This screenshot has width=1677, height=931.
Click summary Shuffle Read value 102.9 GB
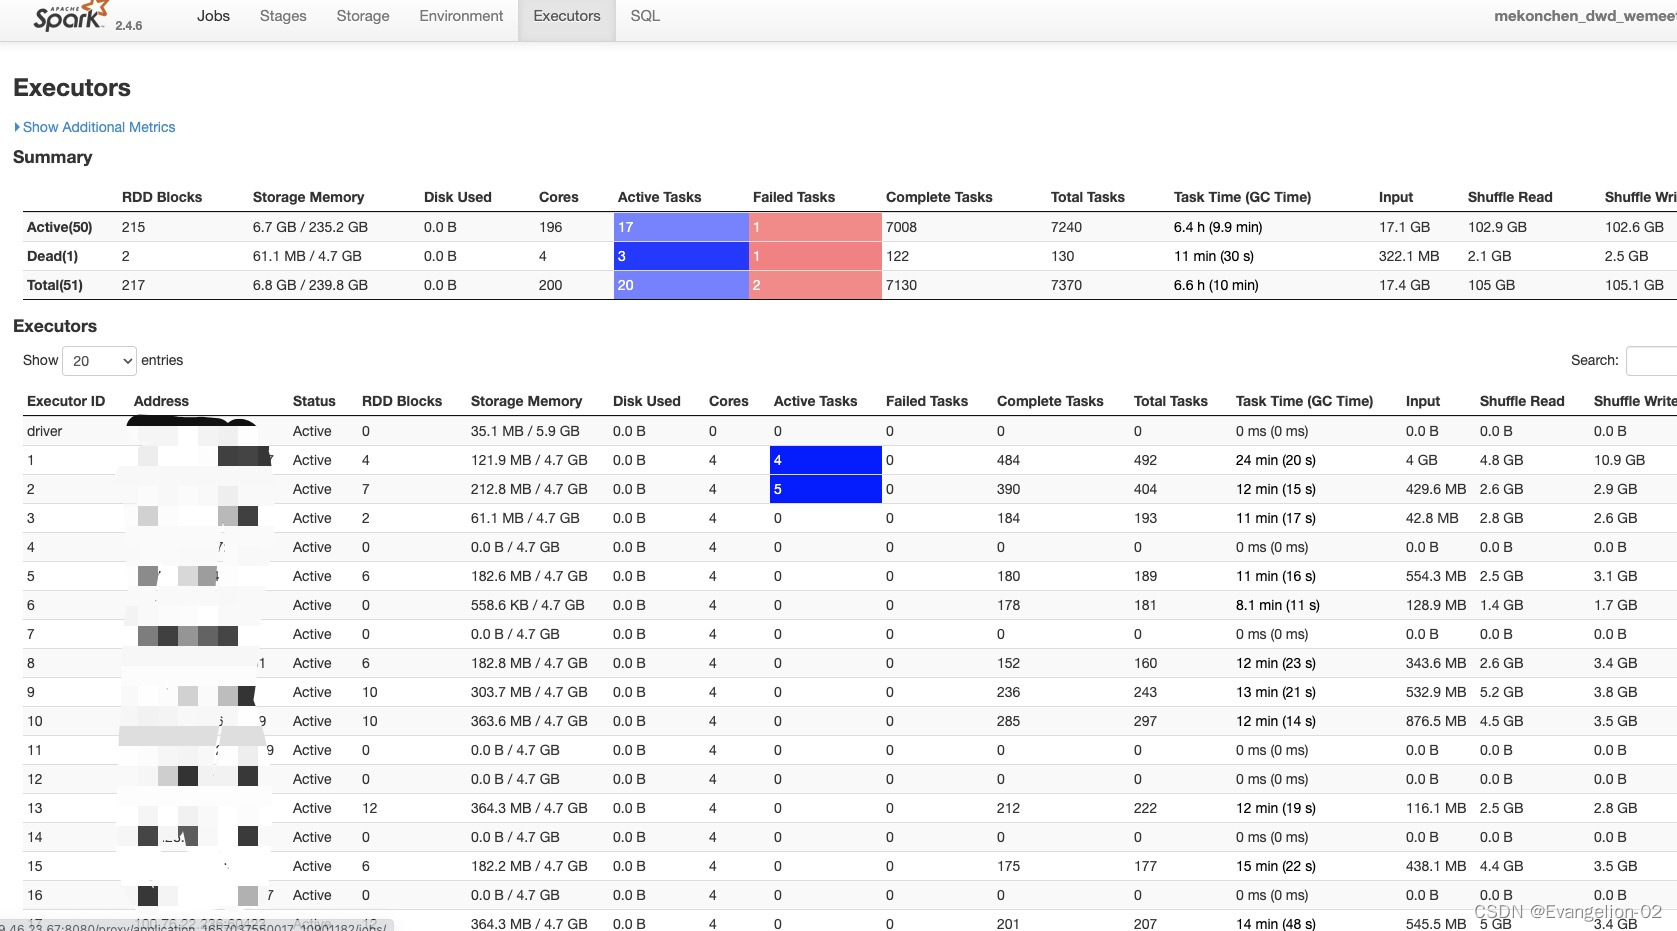1498,227
